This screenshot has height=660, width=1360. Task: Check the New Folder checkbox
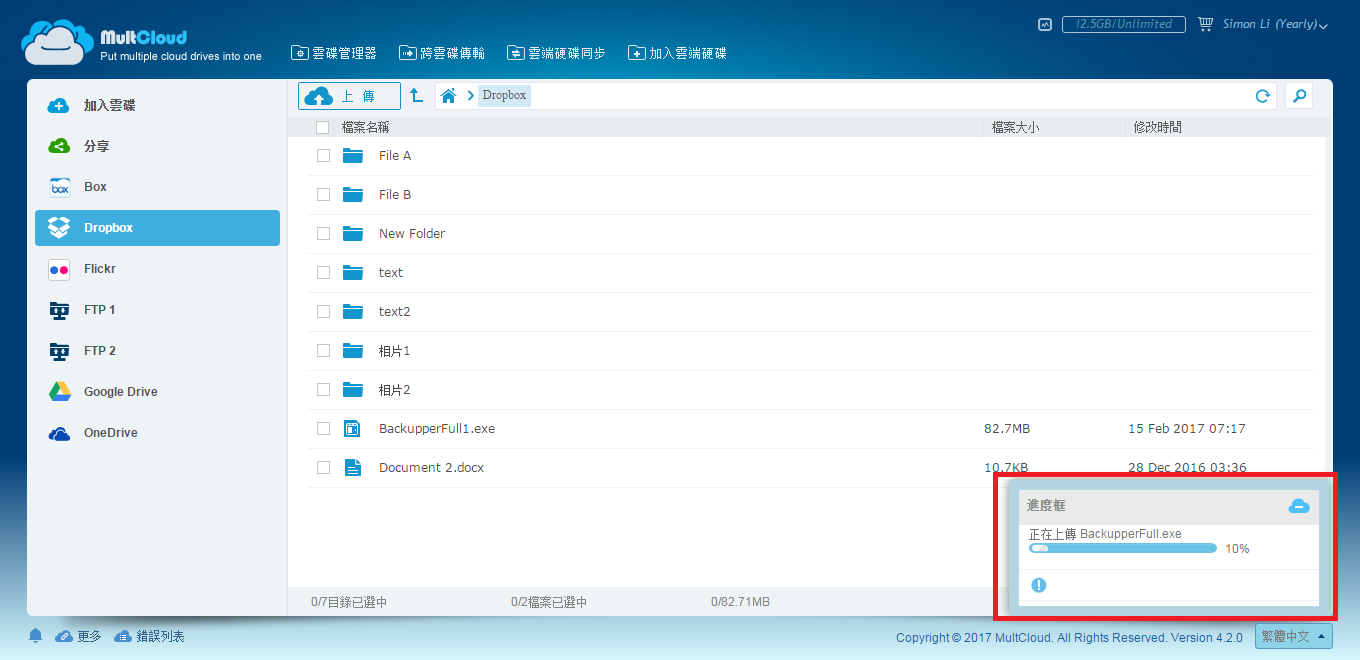(x=323, y=234)
